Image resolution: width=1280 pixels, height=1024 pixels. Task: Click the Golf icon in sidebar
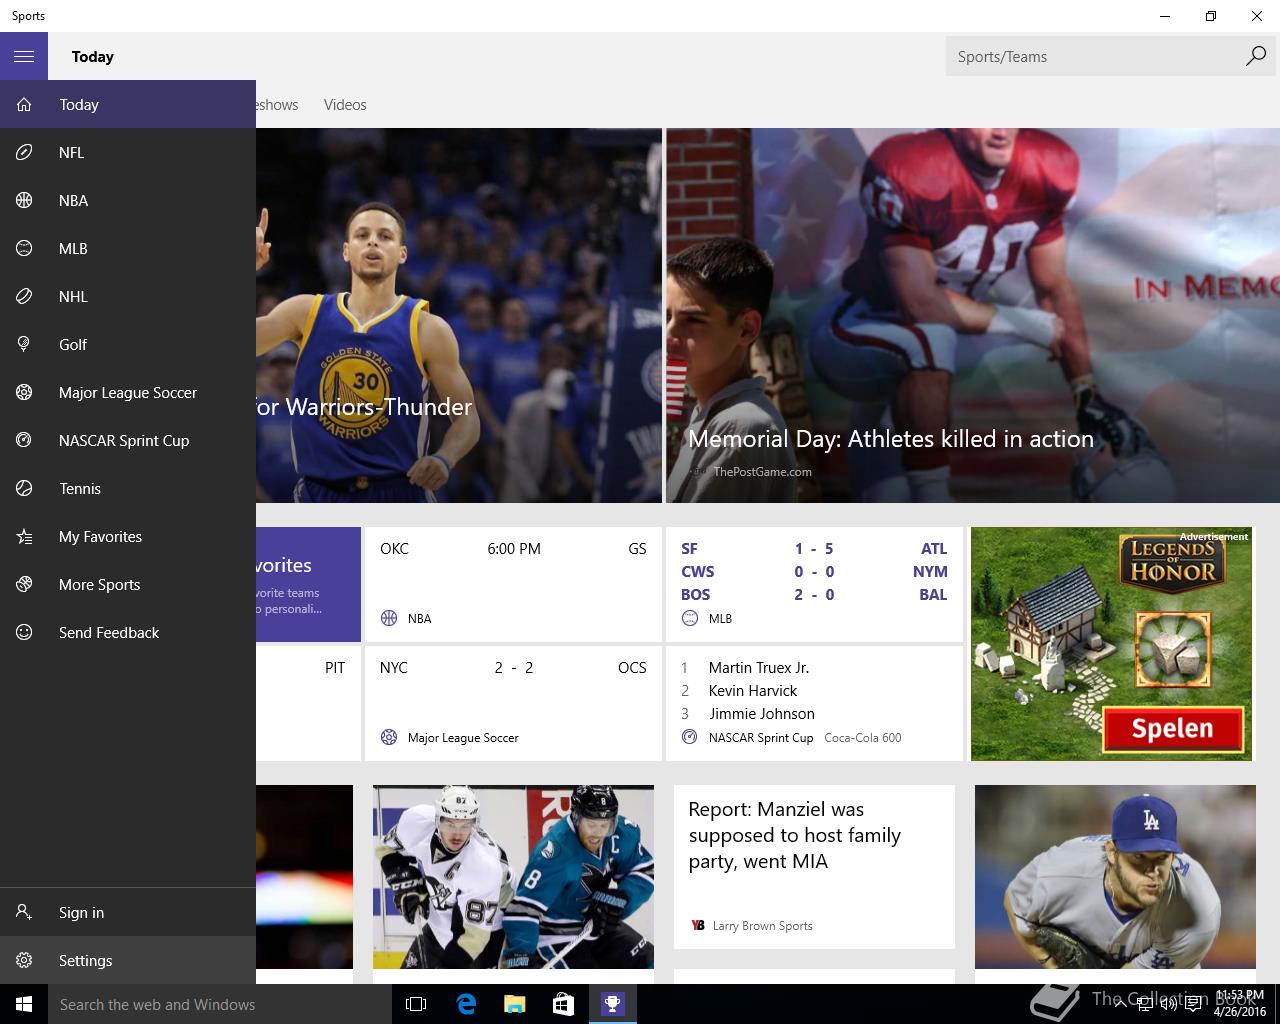[x=24, y=344]
